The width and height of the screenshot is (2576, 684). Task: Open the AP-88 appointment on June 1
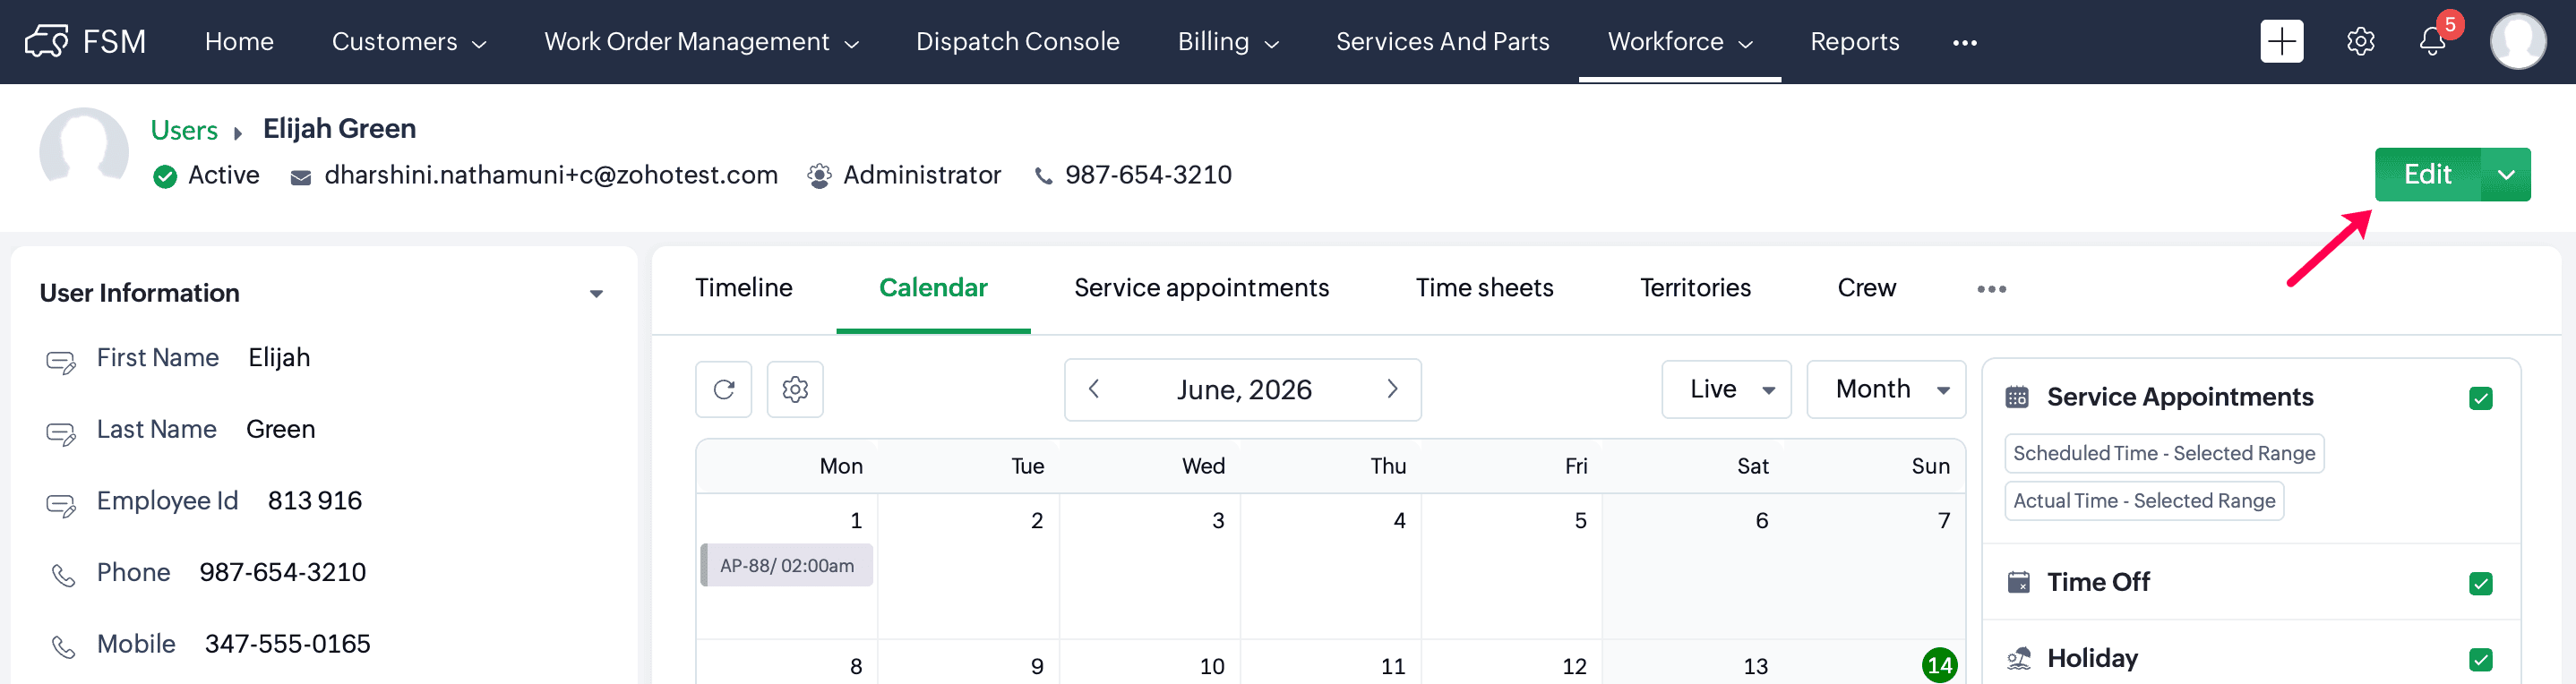click(x=787, y=565)
